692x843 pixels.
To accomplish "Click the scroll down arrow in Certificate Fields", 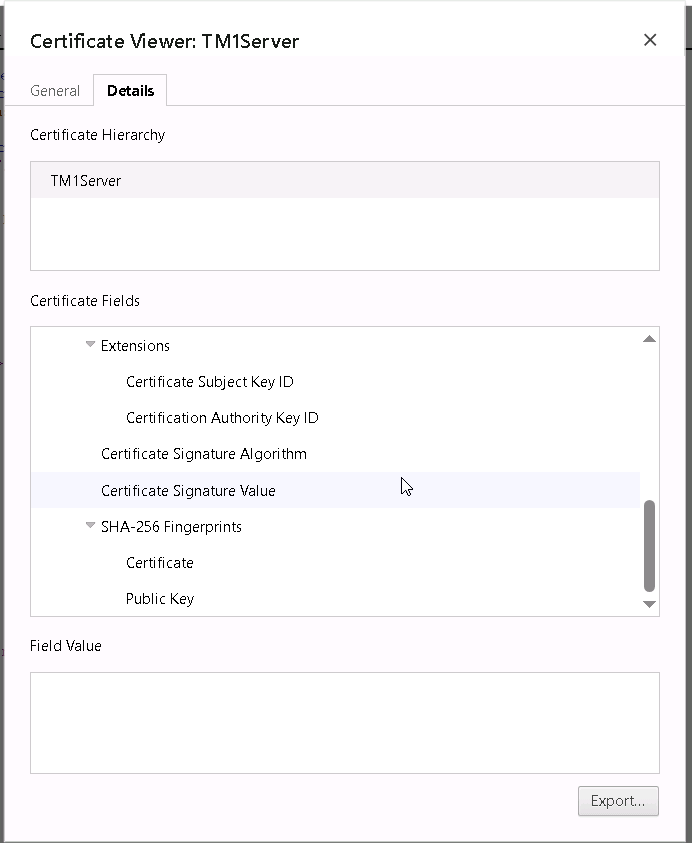I will [649, 604].
